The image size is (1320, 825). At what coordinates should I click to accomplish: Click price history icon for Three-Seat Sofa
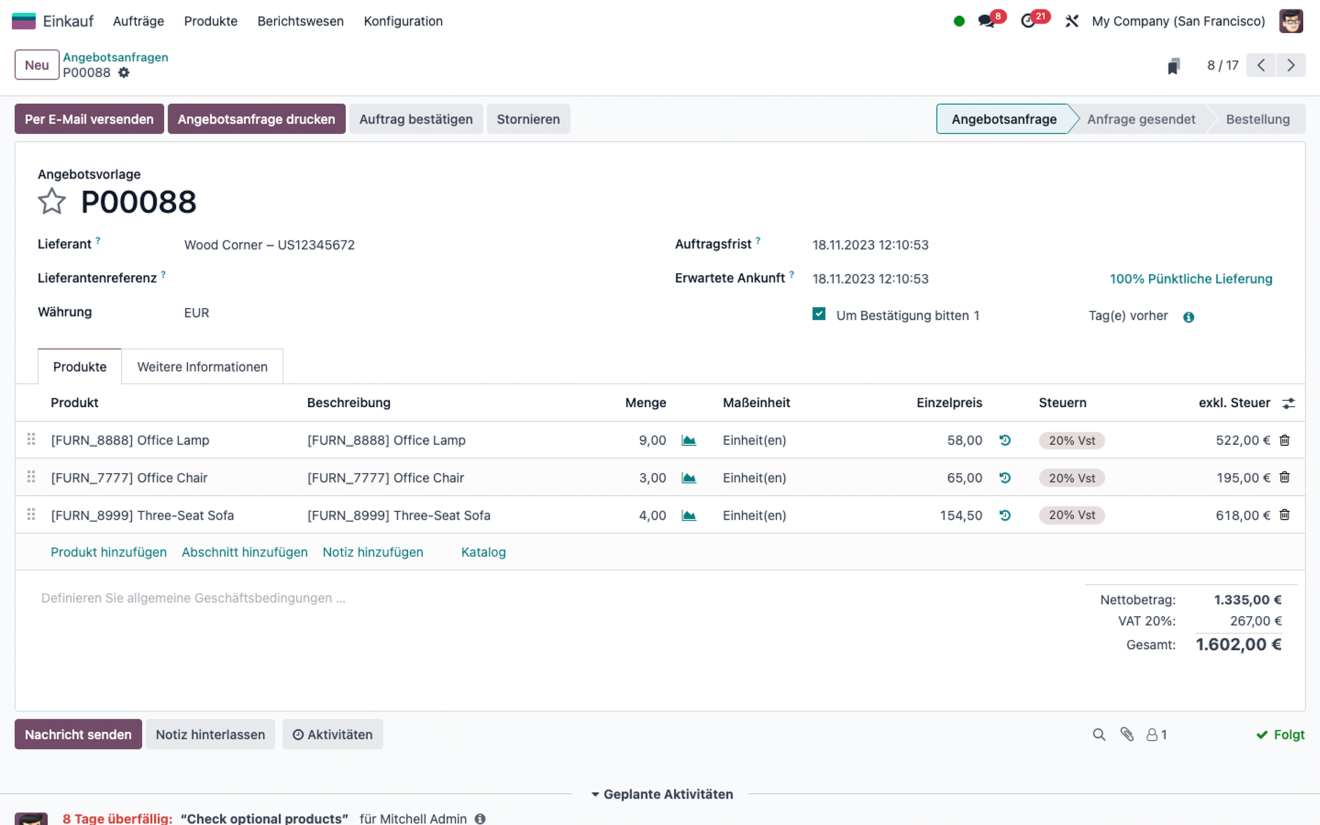pos(1005,515)
